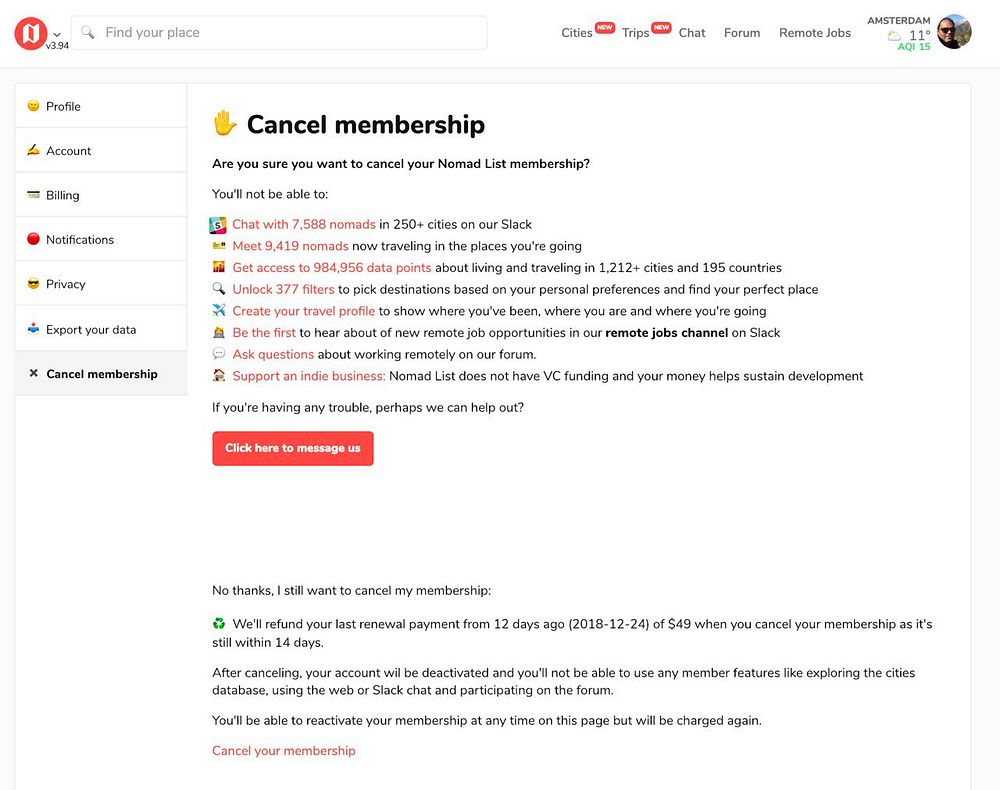
Task: Open the Cities menu item
Action: (x=577, y=33)
